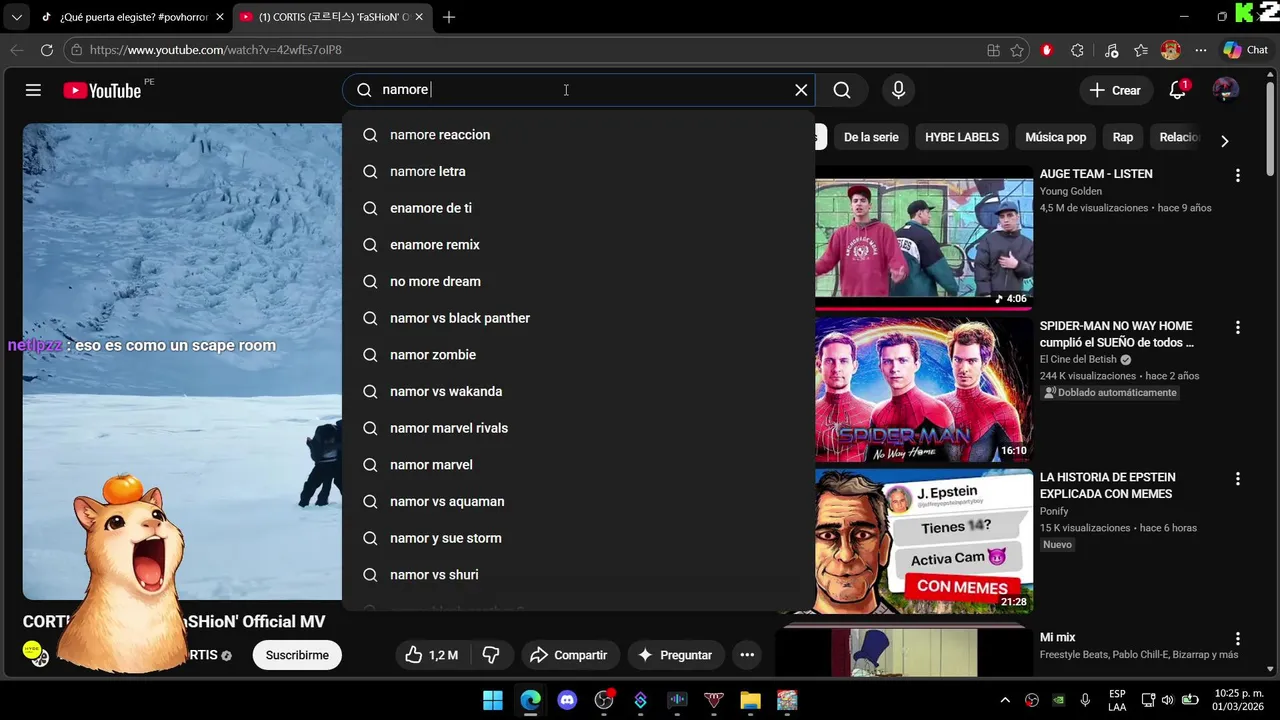Select suggestion 'enamore de ti'

[x=578, y=208]
